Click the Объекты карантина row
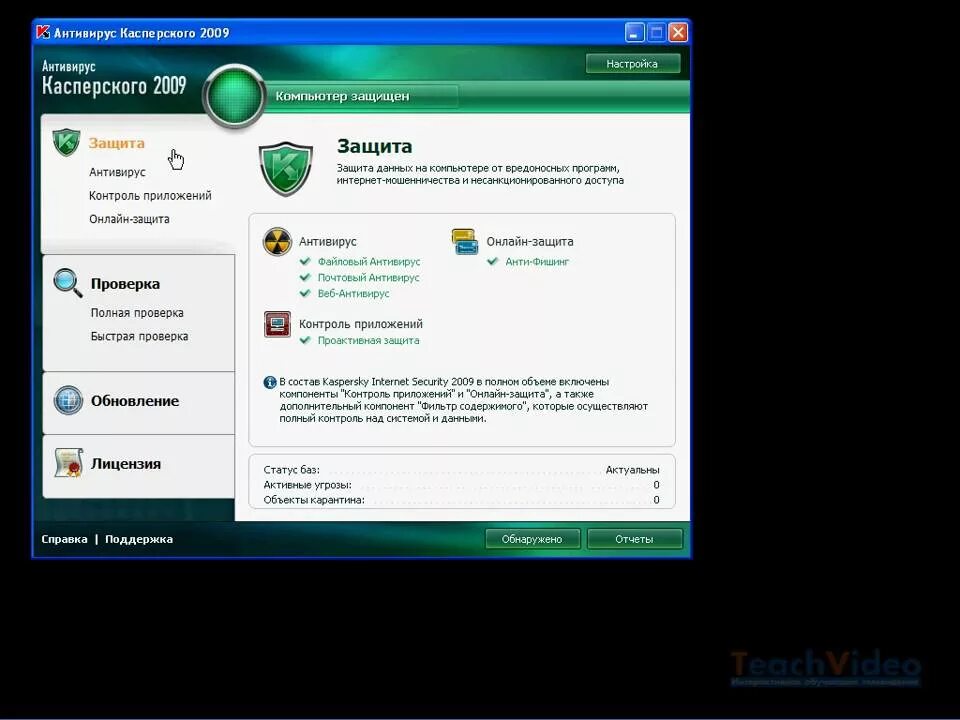This screenshot has width=960, height=720. click(x=461, y=500)
